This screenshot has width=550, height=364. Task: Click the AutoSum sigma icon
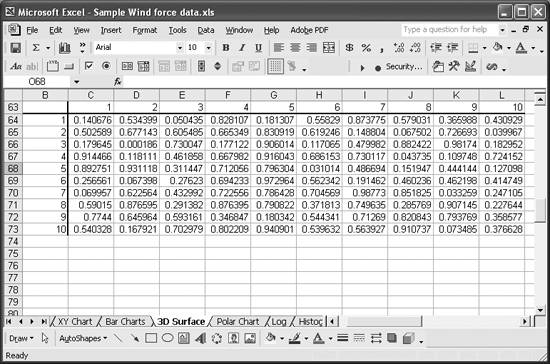pyautogui.click(x=36, y=48)
